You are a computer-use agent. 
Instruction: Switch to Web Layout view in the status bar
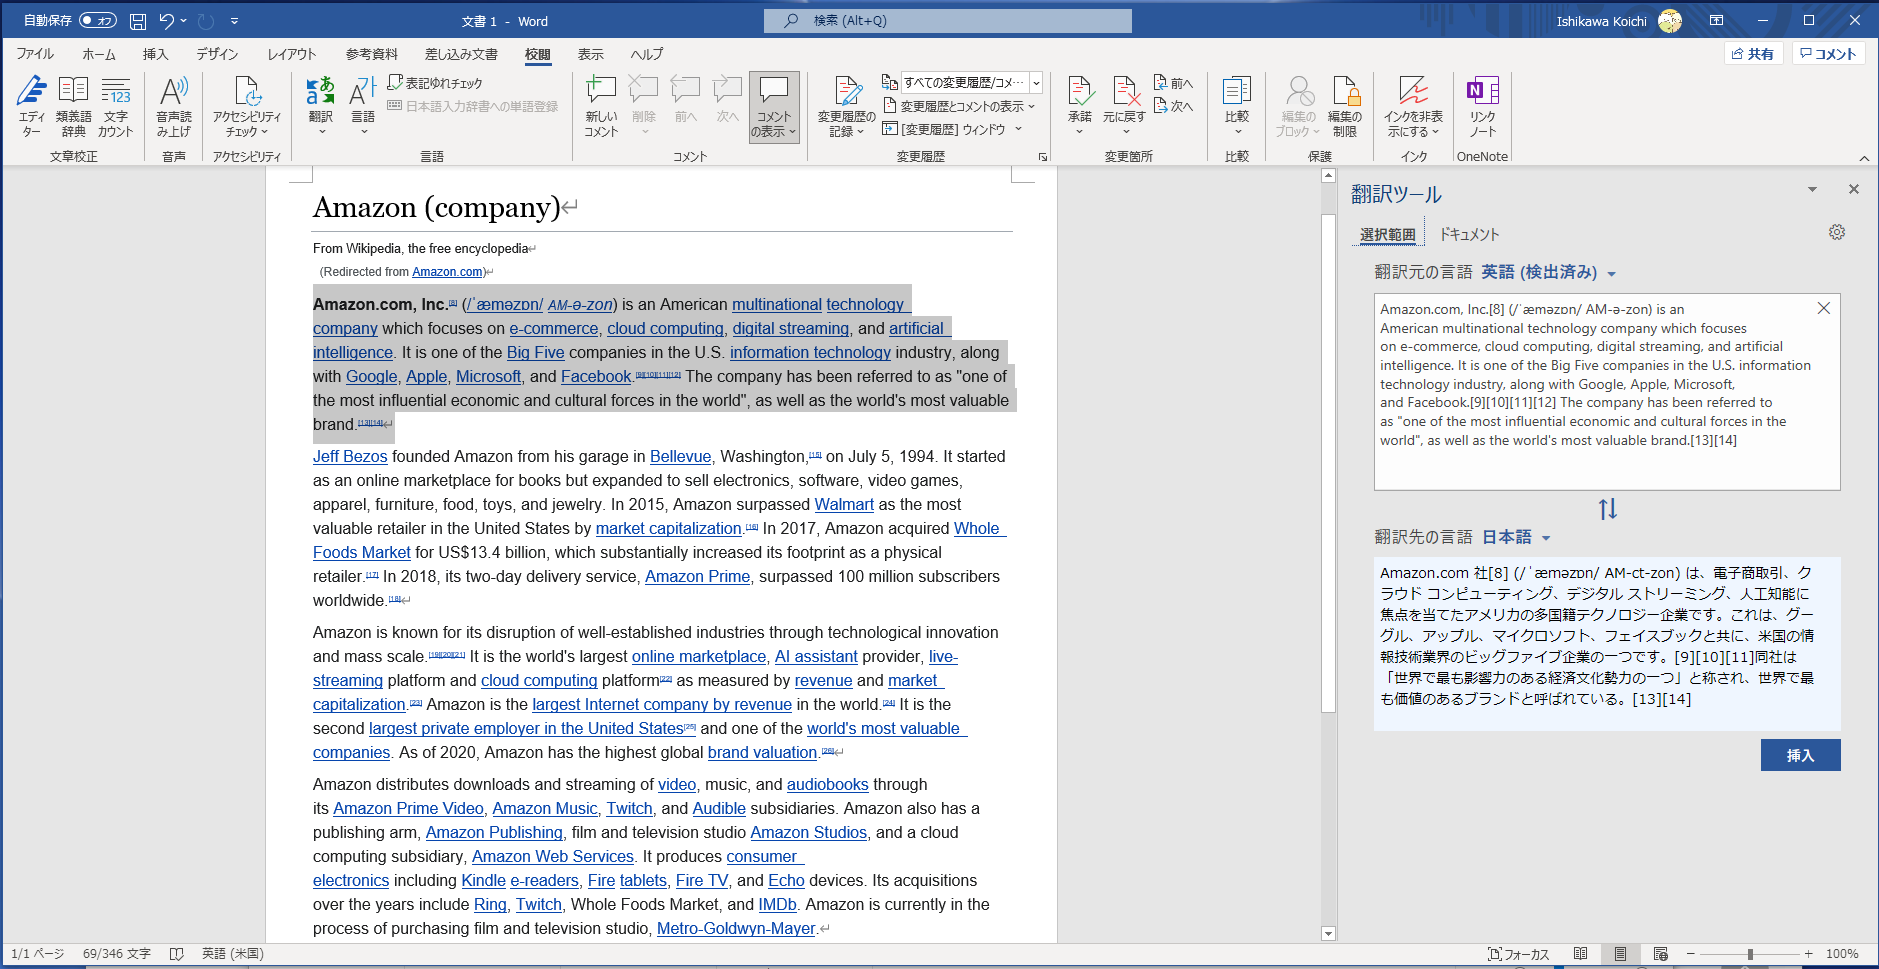pyautogui.click(x=1661, y=954)
